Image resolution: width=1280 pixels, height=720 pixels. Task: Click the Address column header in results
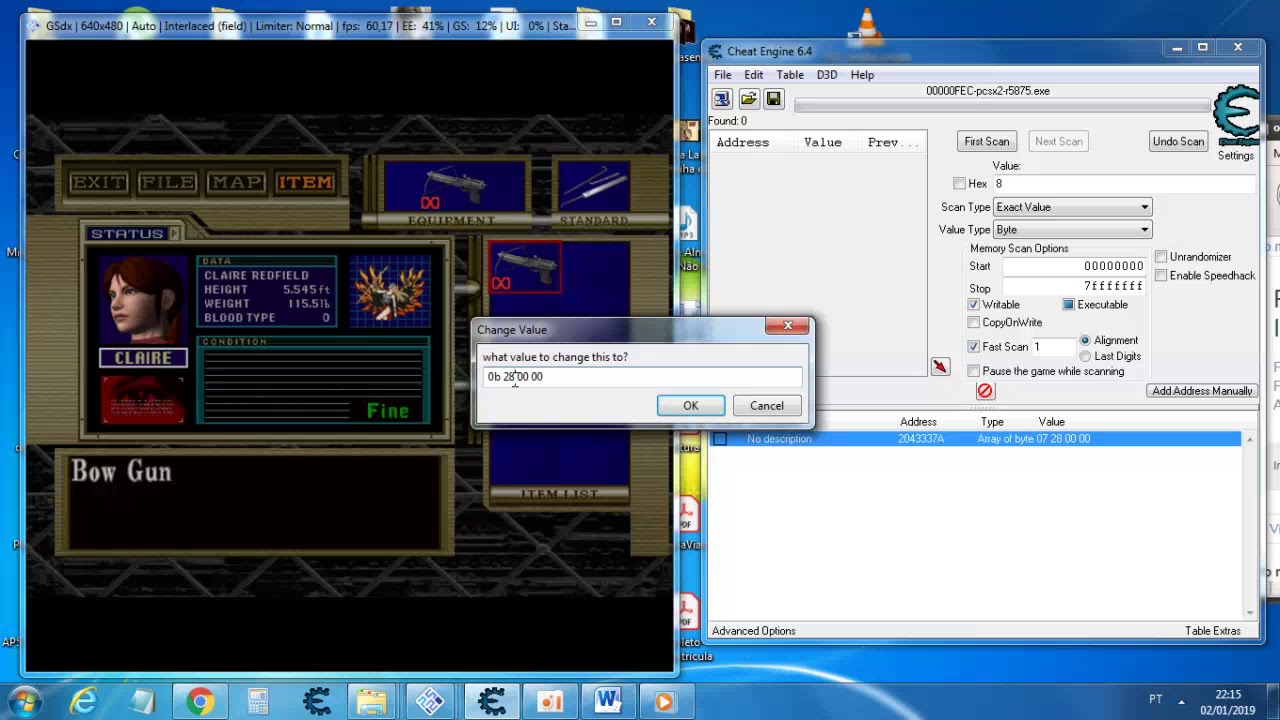(743, 143)
